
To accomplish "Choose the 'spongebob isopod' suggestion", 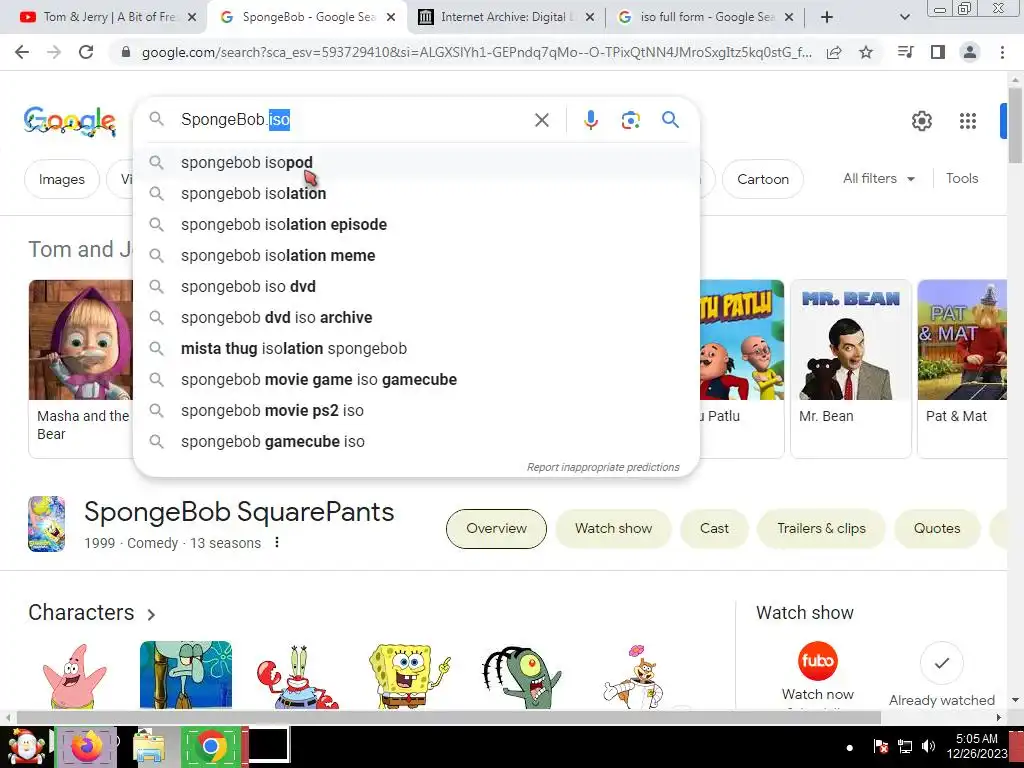I will tap(416, 162).
